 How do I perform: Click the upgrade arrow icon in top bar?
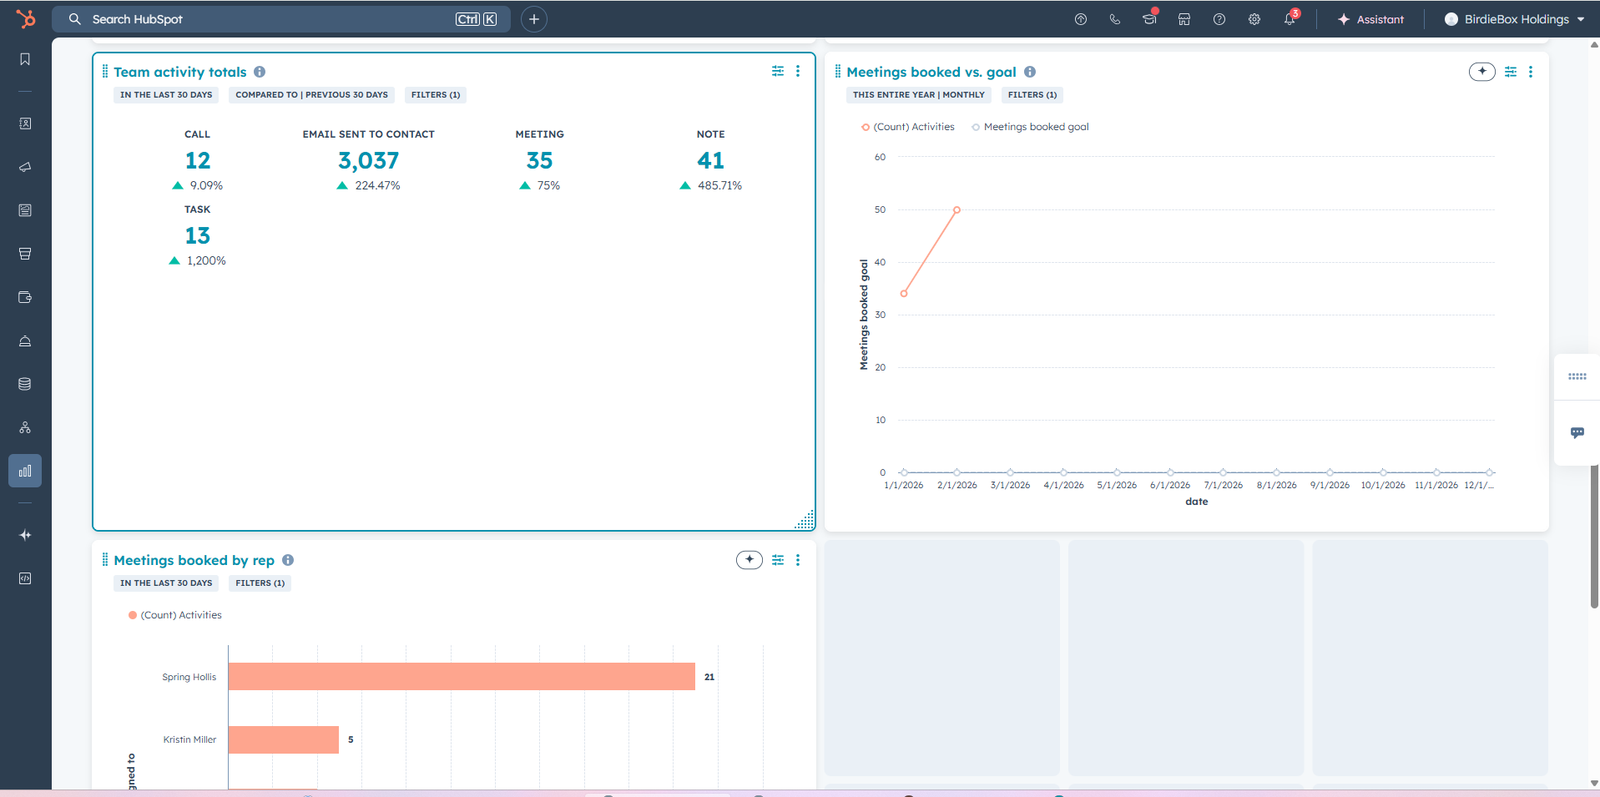click(1081, 19)
